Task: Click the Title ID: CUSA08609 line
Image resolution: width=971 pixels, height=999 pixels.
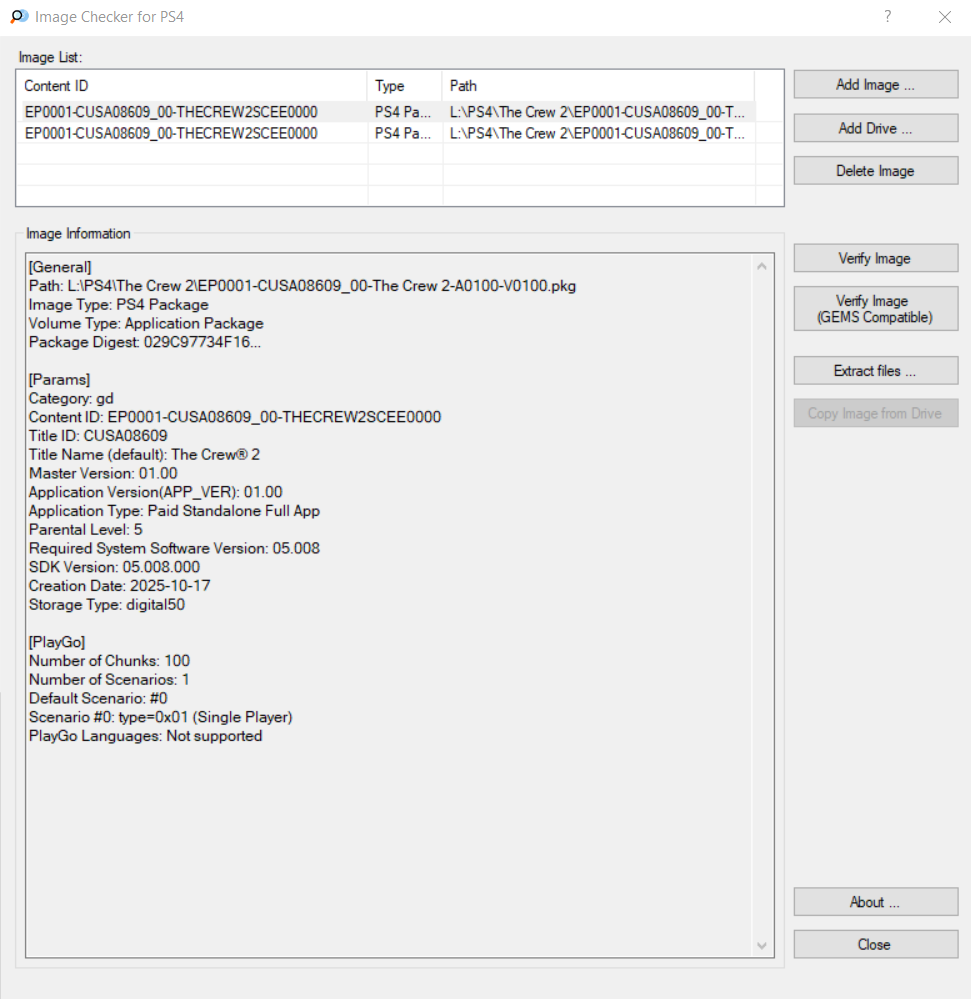Action: pos(98,436)
